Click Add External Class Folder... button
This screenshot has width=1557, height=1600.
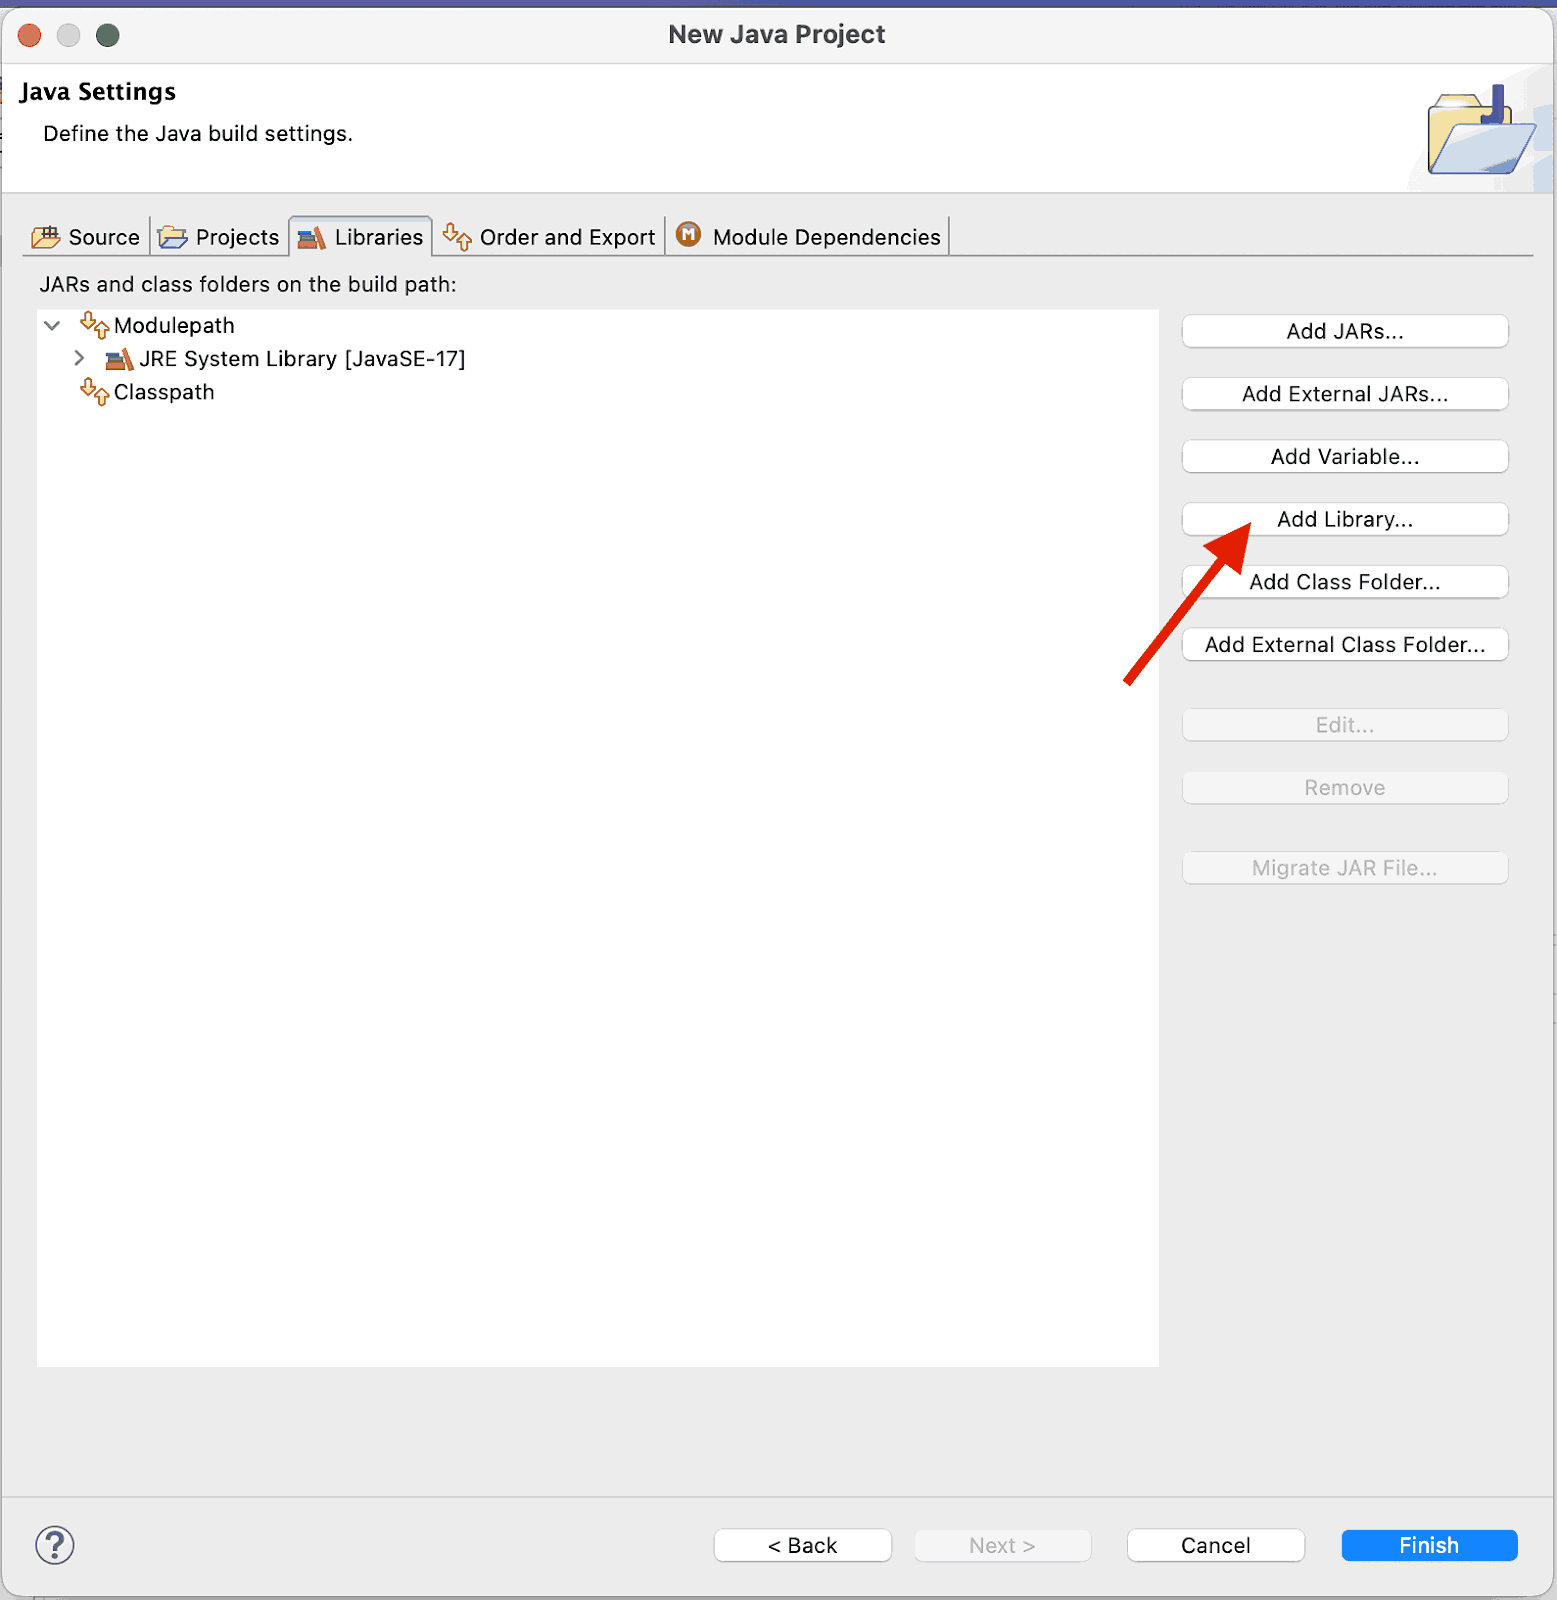tap(1345, 645)
